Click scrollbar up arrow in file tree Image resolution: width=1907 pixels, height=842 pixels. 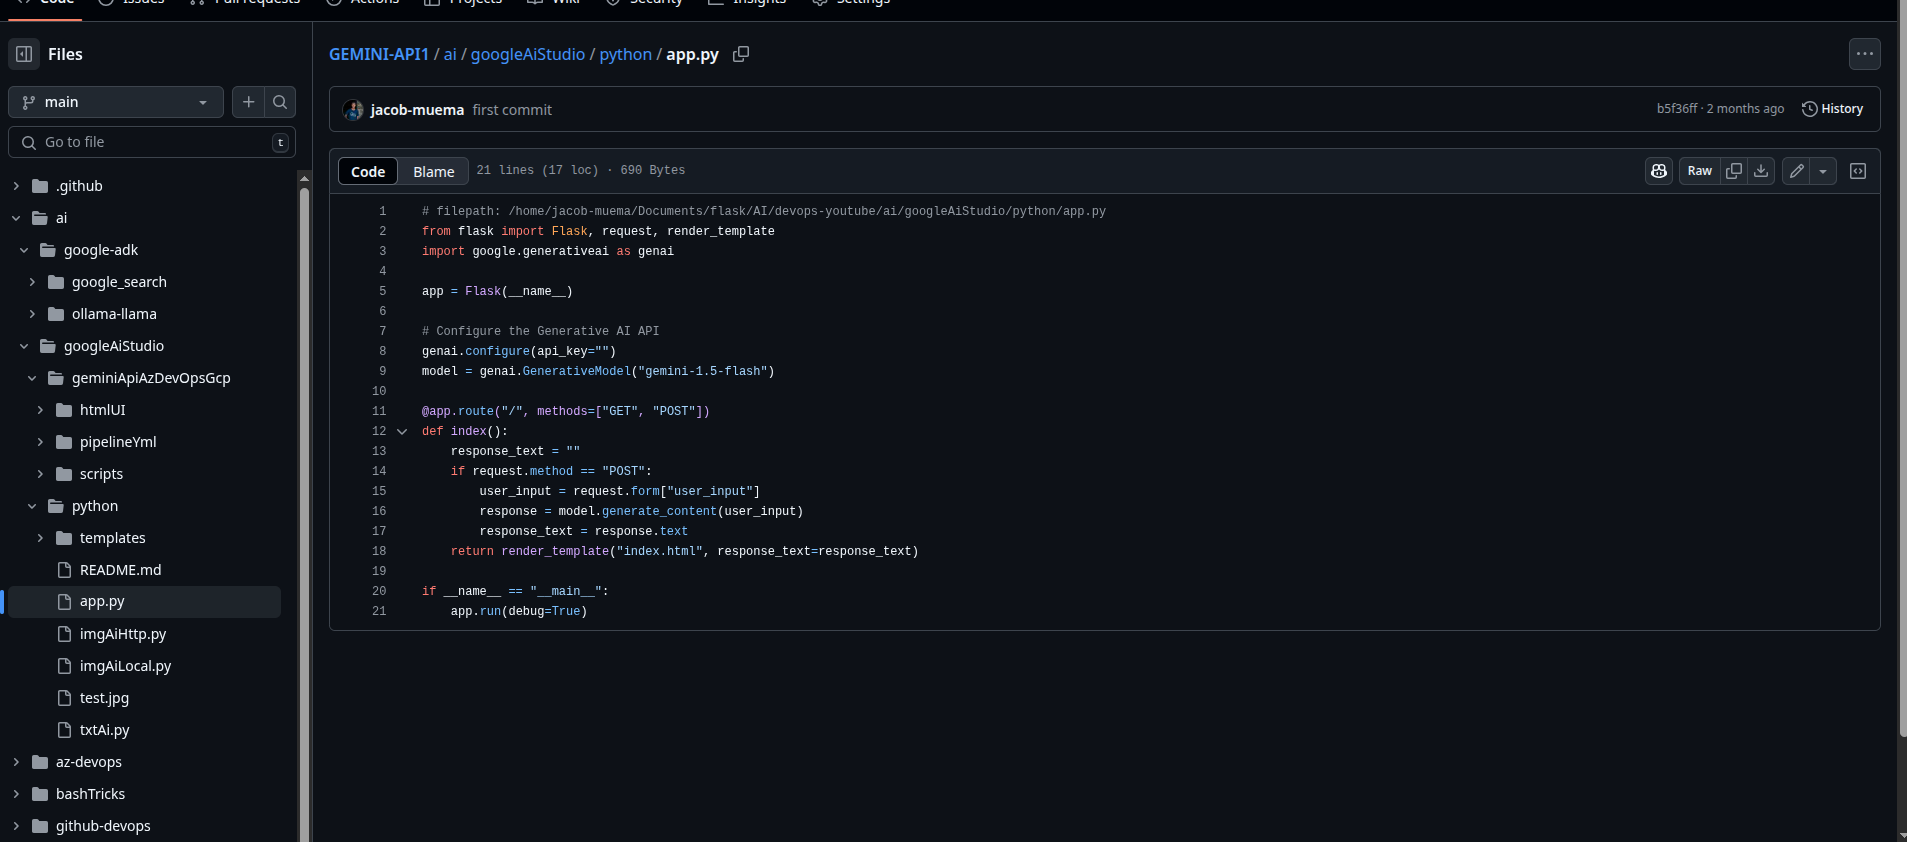pyautogui.click(x=304, y=178)
